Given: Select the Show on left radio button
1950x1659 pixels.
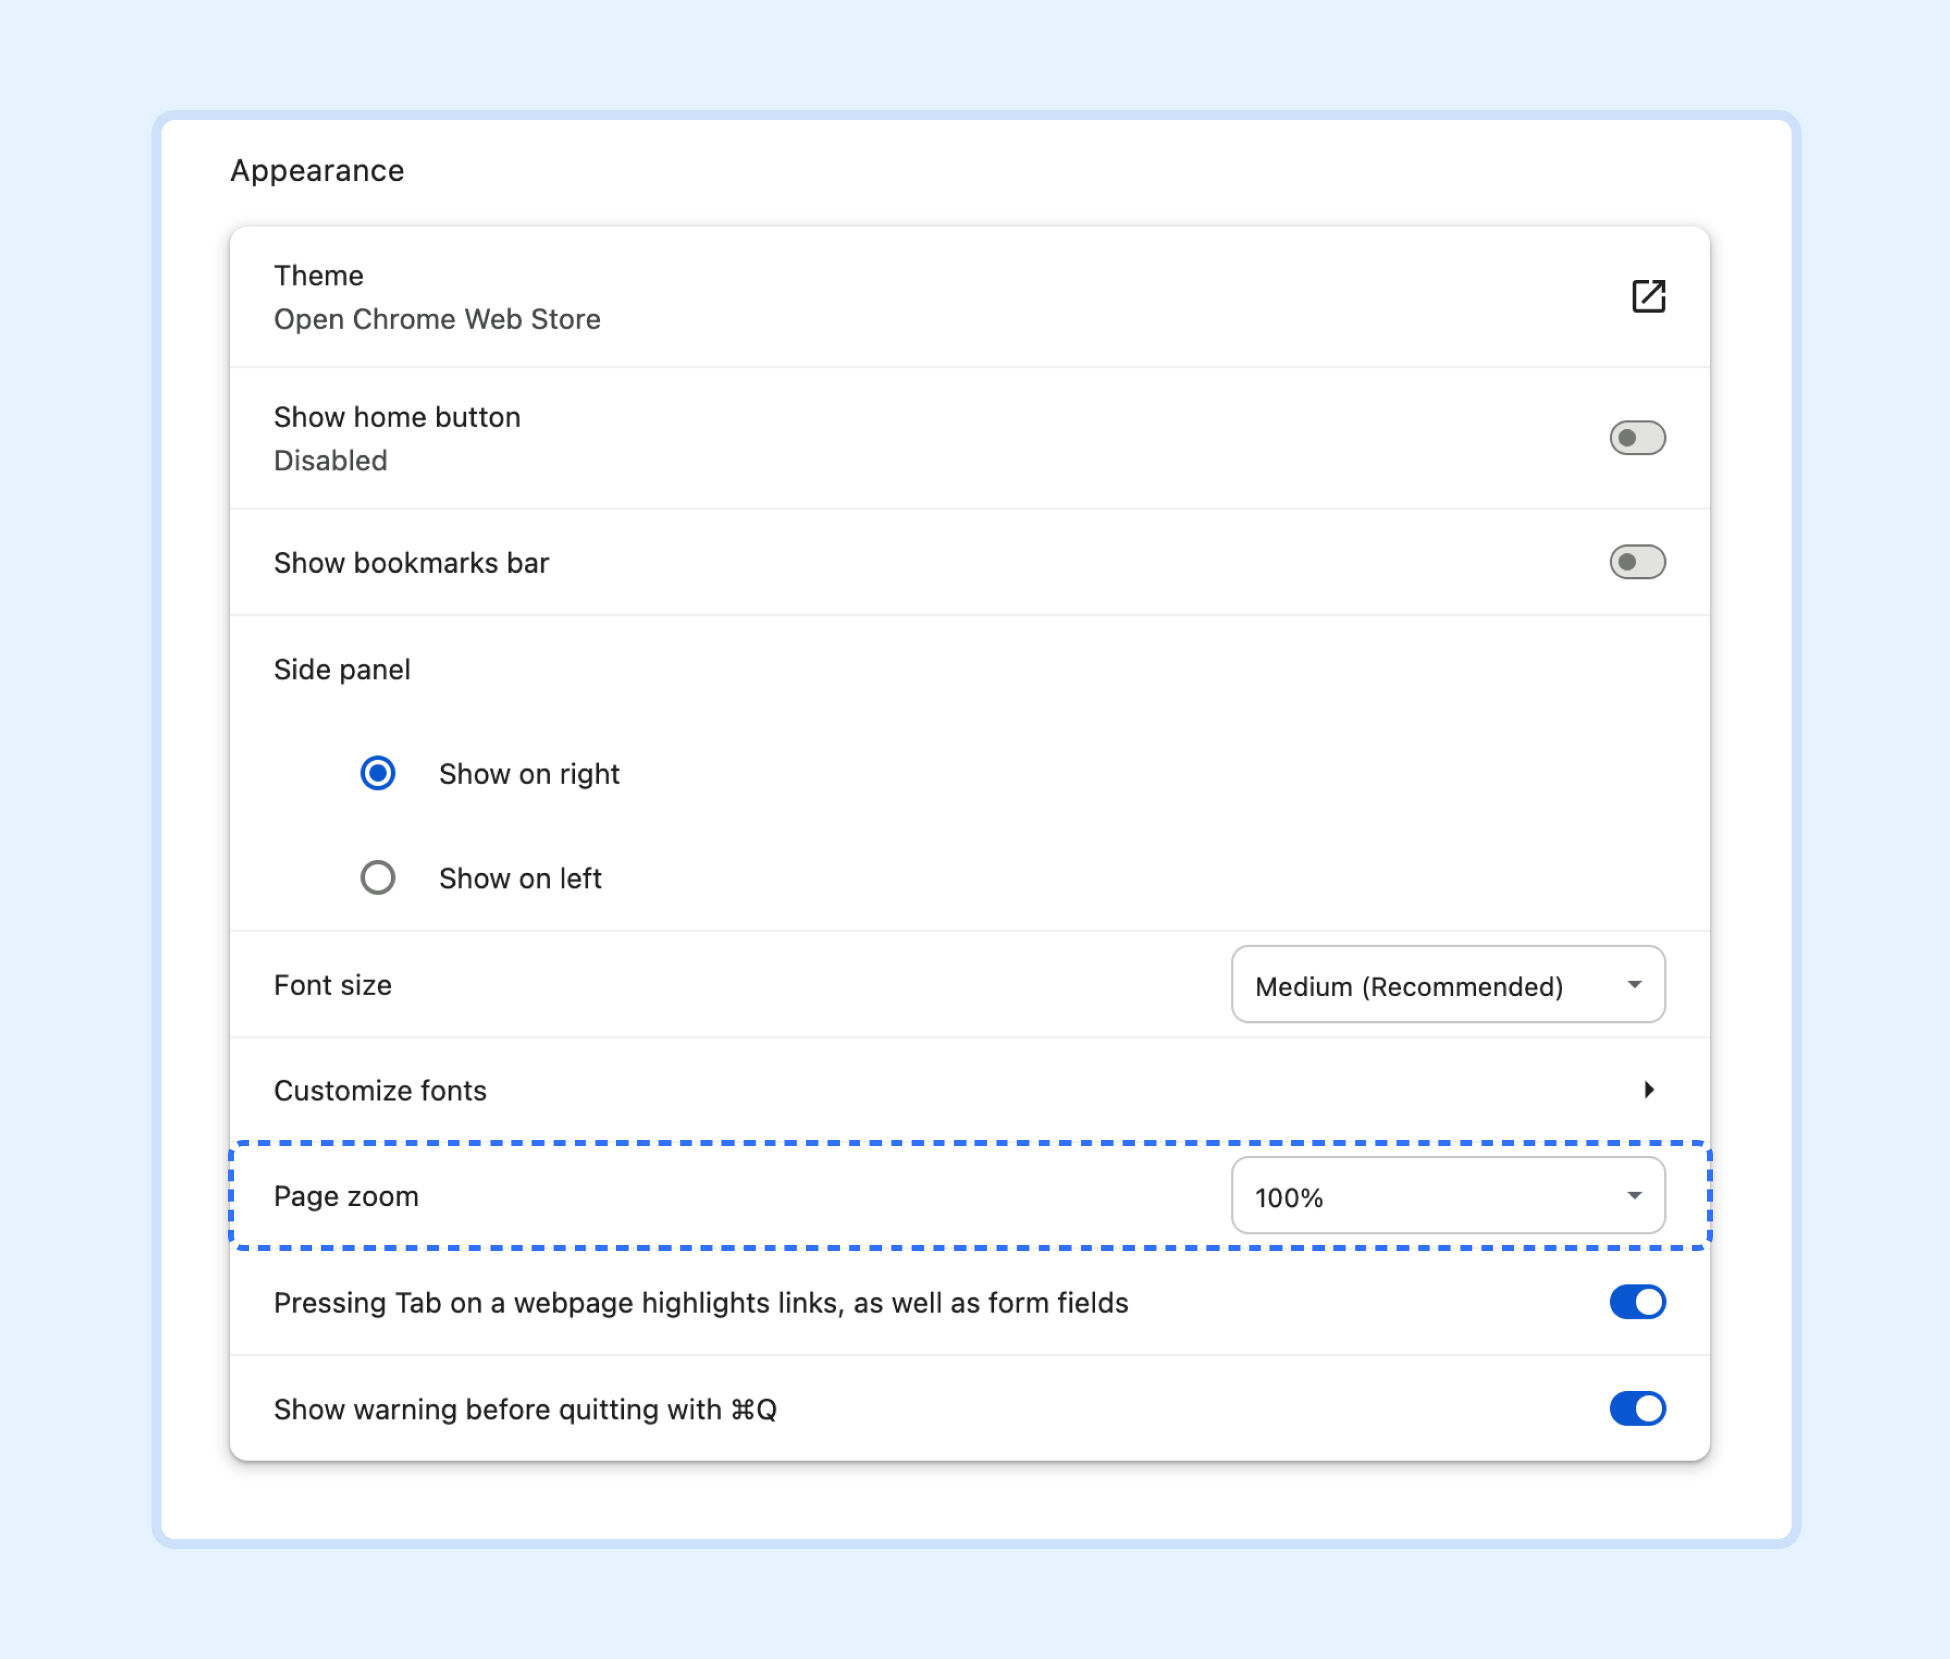Looking at the screenshot, I should 378,878.
